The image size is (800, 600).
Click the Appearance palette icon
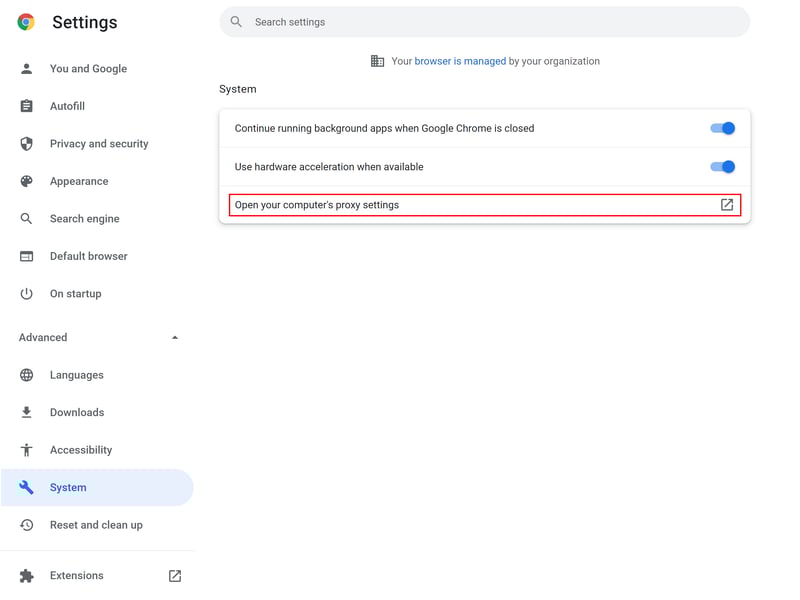(27, 181)
